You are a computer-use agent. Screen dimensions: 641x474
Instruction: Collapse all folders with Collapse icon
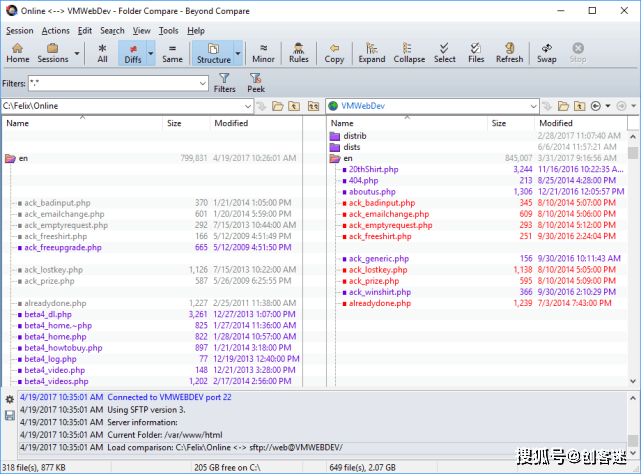(409, 52)
